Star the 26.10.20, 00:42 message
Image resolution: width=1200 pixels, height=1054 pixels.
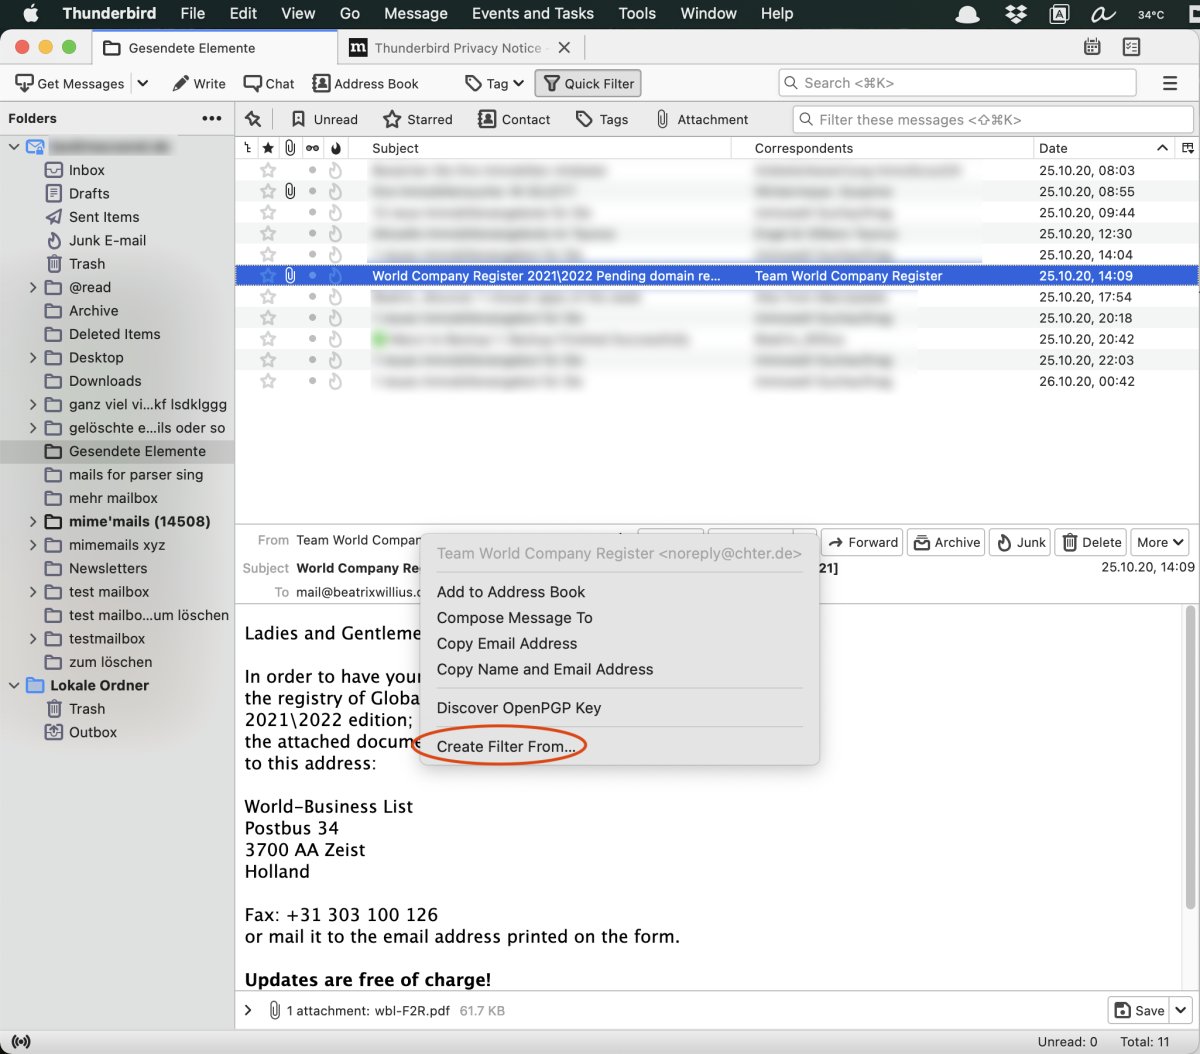pyautogui.click(x=268, y=381)
